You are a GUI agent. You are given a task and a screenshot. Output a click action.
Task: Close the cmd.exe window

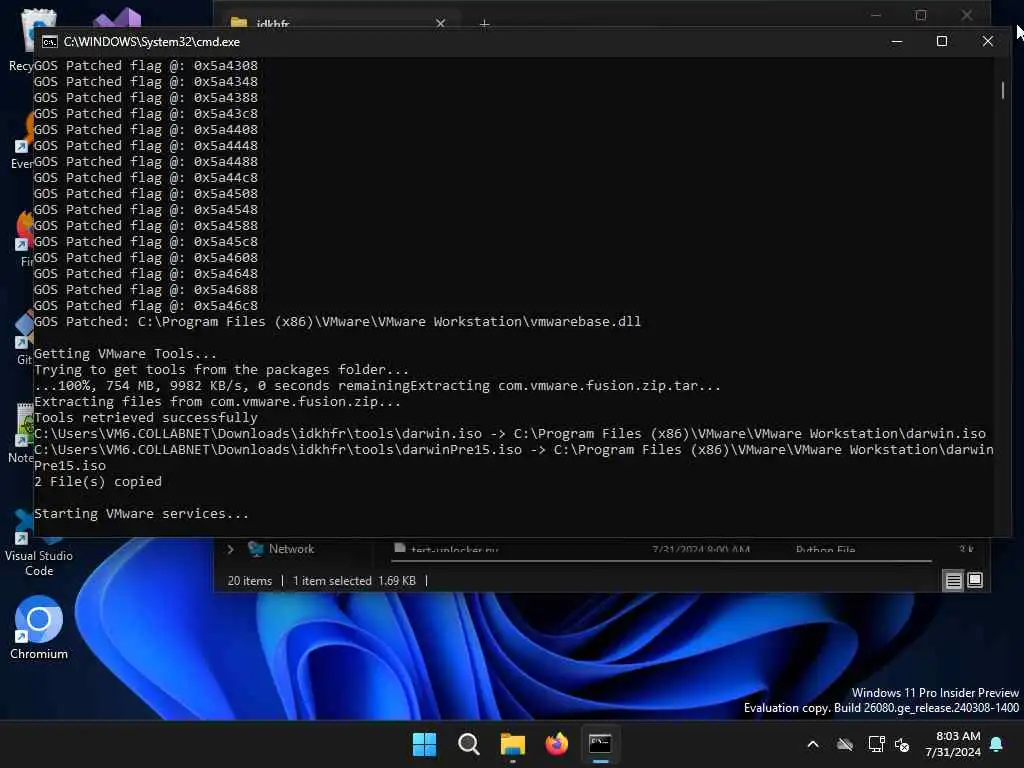[x=987, y=41]
